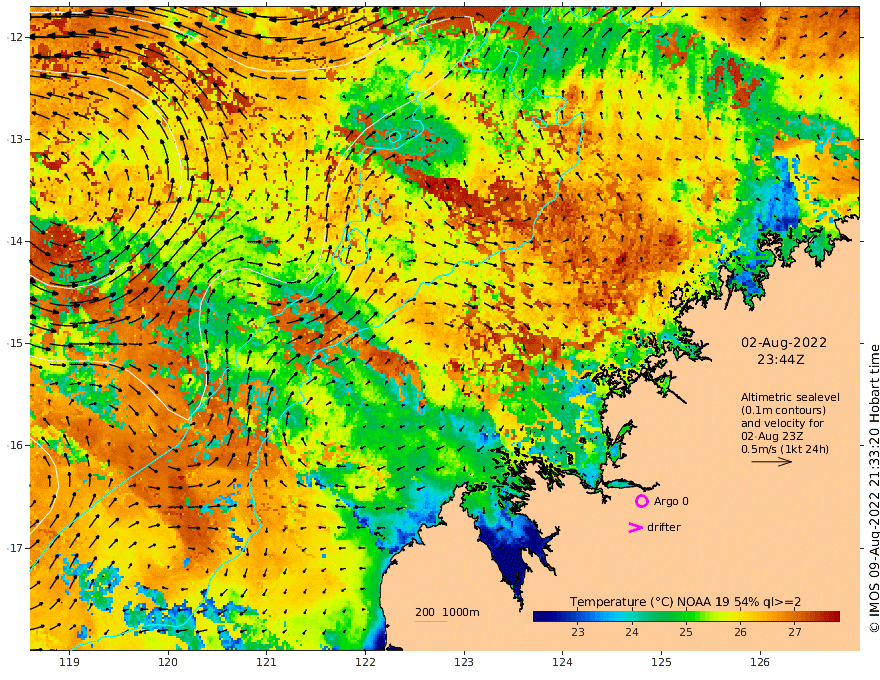This screenshot has width=880, height=680.
Task: Click the latitude axis label '-17'
Action: click(x=15, y=548)
